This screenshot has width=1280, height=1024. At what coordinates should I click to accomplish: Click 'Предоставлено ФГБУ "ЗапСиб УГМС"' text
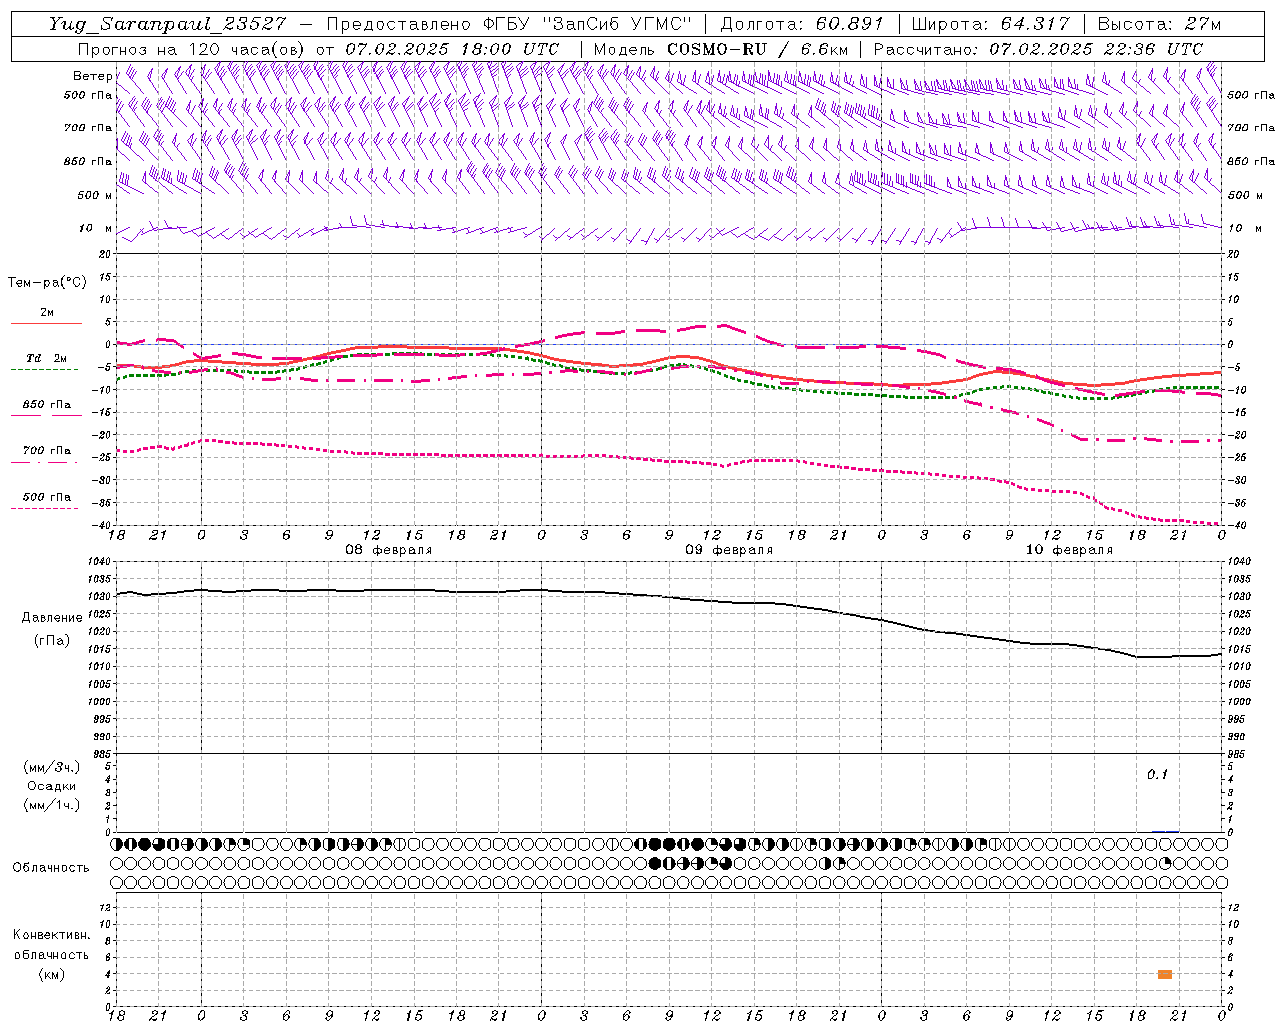point(510,24)
